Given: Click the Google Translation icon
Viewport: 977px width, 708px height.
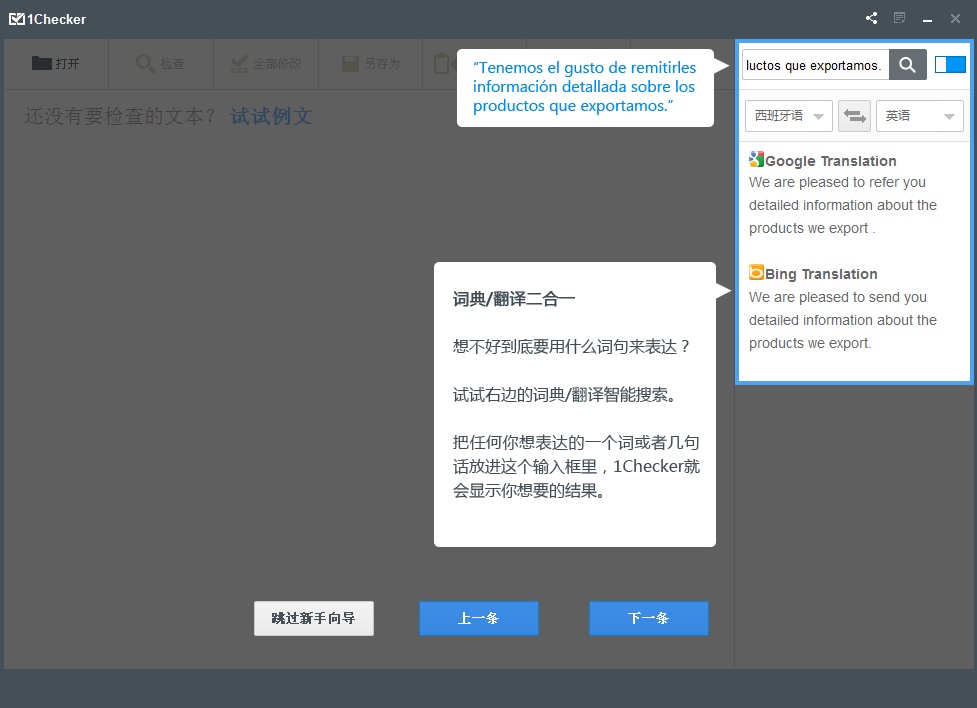Looking at the screenshot, I should (757, 160).
